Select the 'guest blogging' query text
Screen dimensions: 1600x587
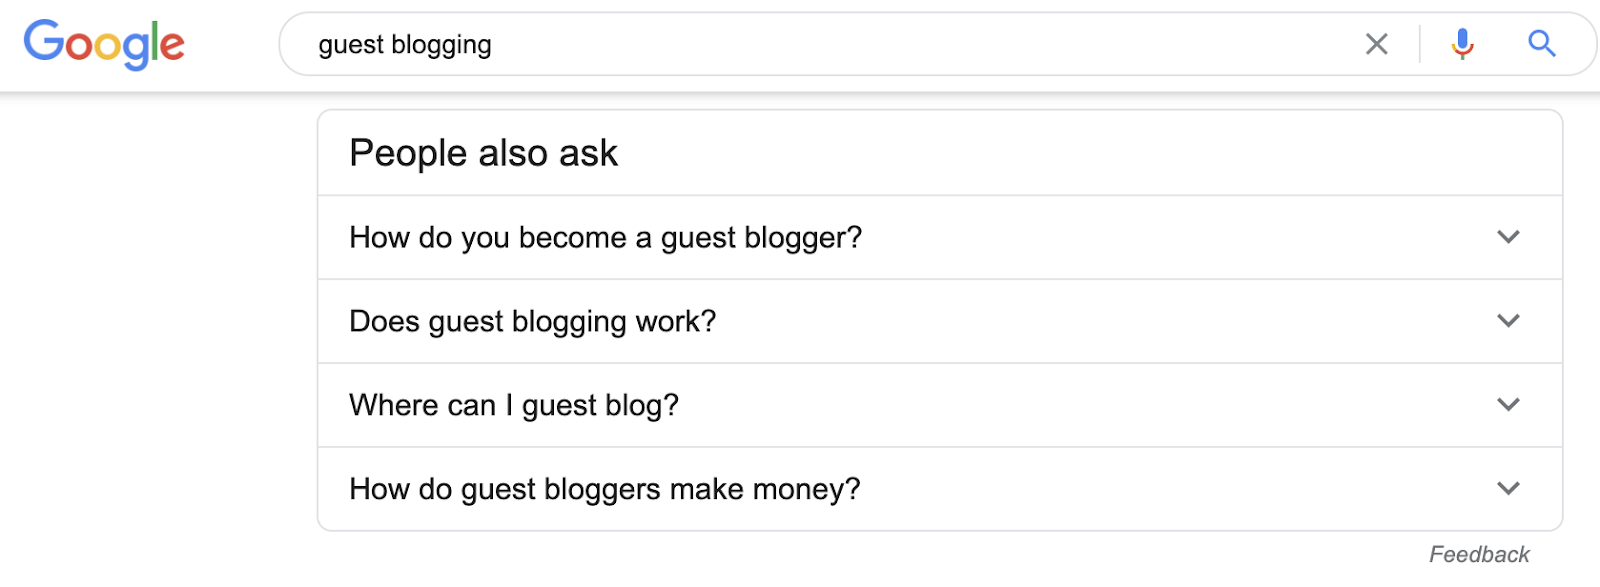pos(404,44)
